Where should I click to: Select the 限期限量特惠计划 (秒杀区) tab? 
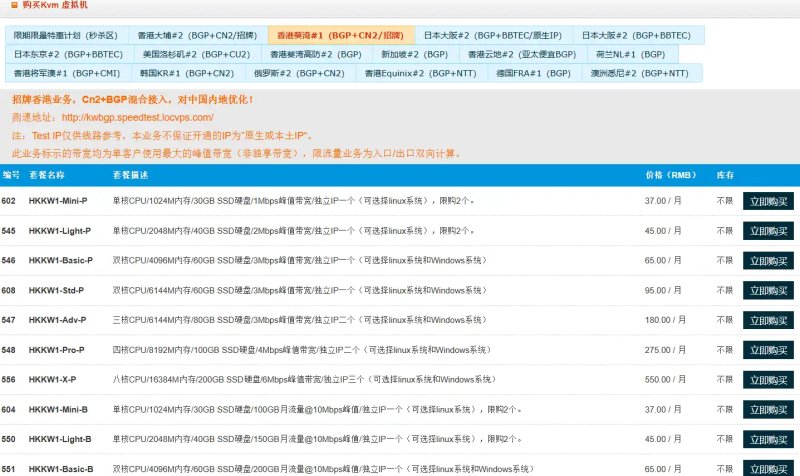coord(66,36)
